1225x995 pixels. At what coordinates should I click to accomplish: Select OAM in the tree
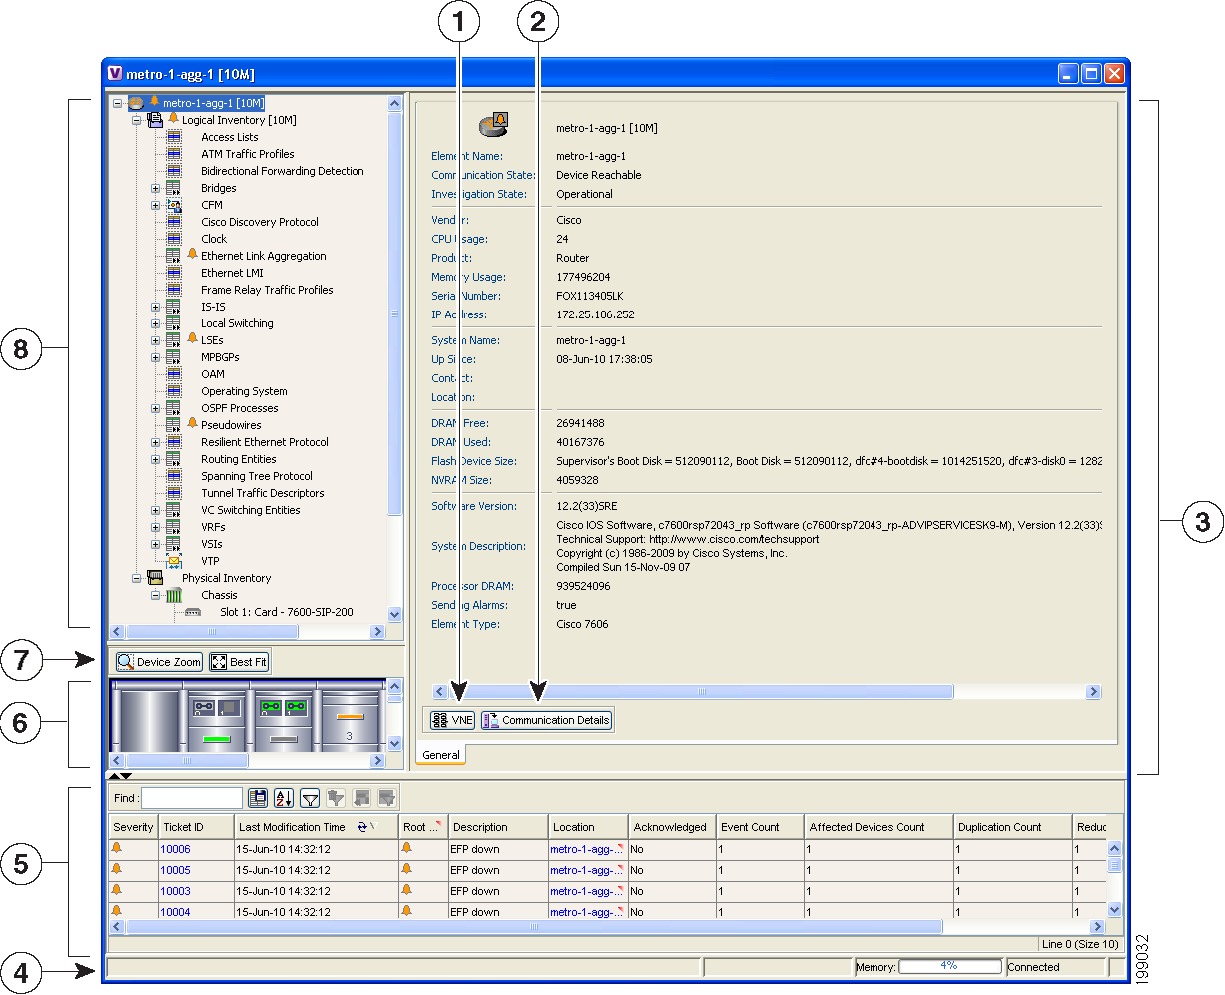[213, 374]
